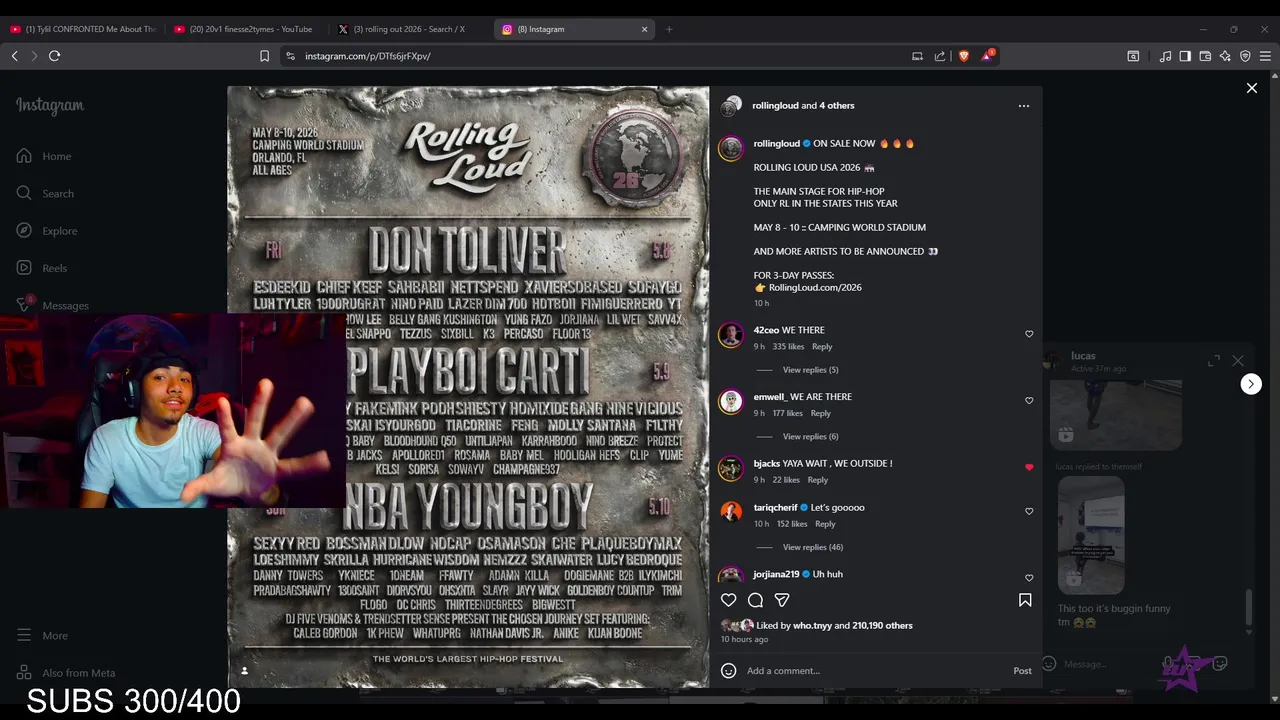Image resolution: width=1280 pixels, height=720 pixels.
Task: Click the Post comment button
Action: [x=1022, y=671]
